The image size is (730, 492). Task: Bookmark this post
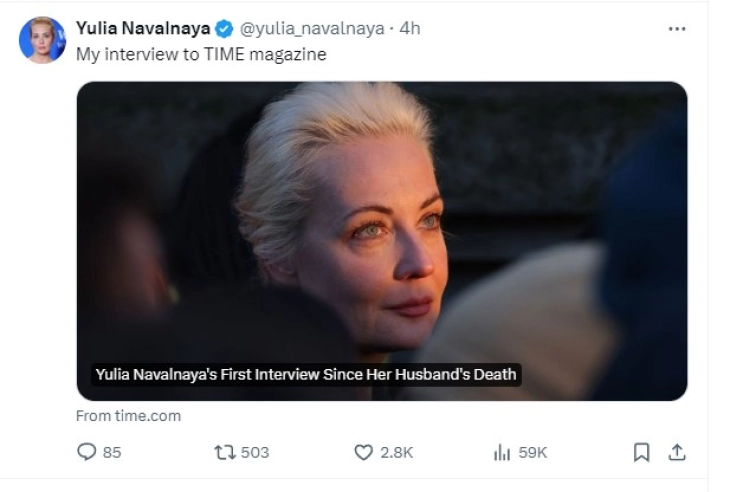[x=642, y=453]
